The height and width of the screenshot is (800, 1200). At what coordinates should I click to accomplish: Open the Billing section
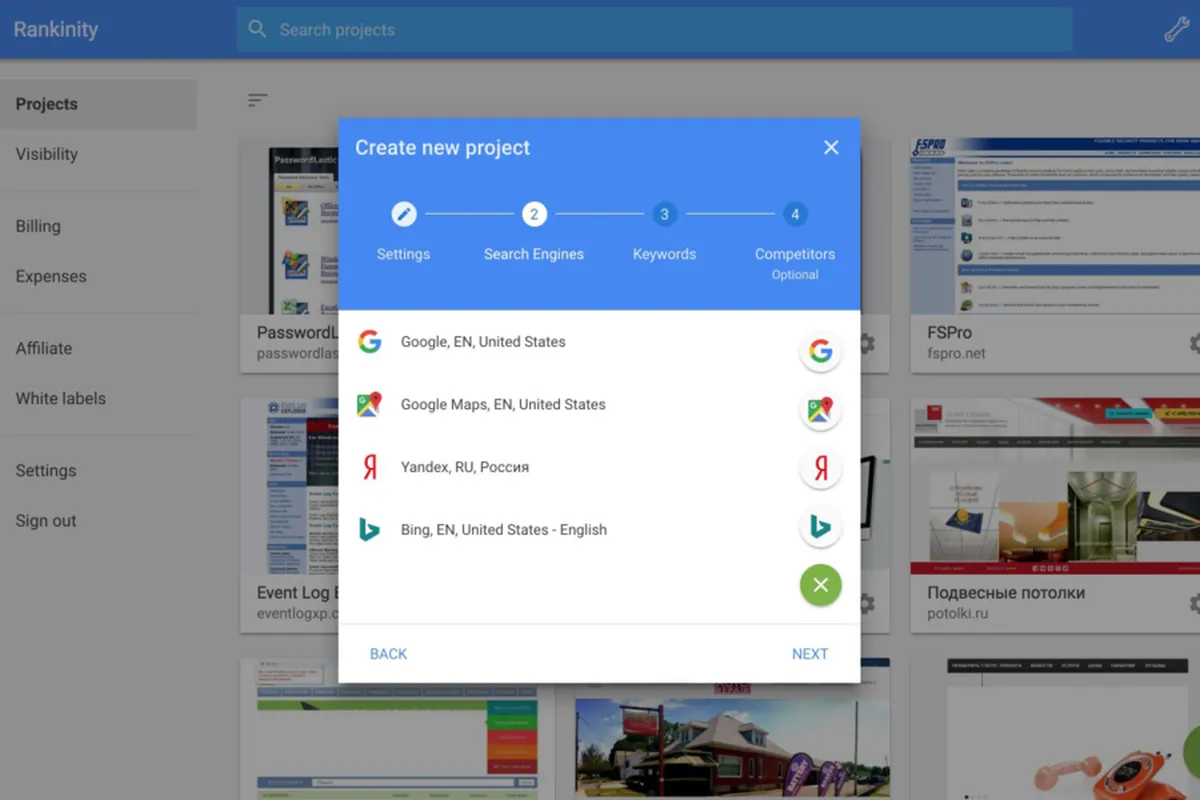(98, 226)
